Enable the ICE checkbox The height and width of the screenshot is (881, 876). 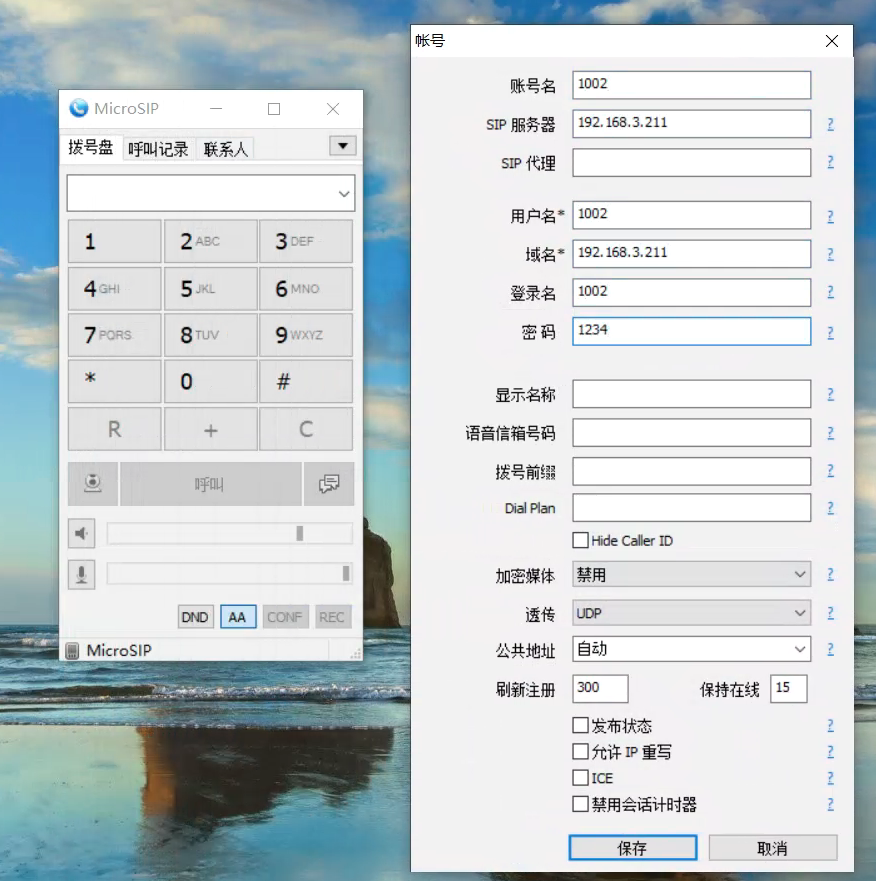(x=580, y=777)
